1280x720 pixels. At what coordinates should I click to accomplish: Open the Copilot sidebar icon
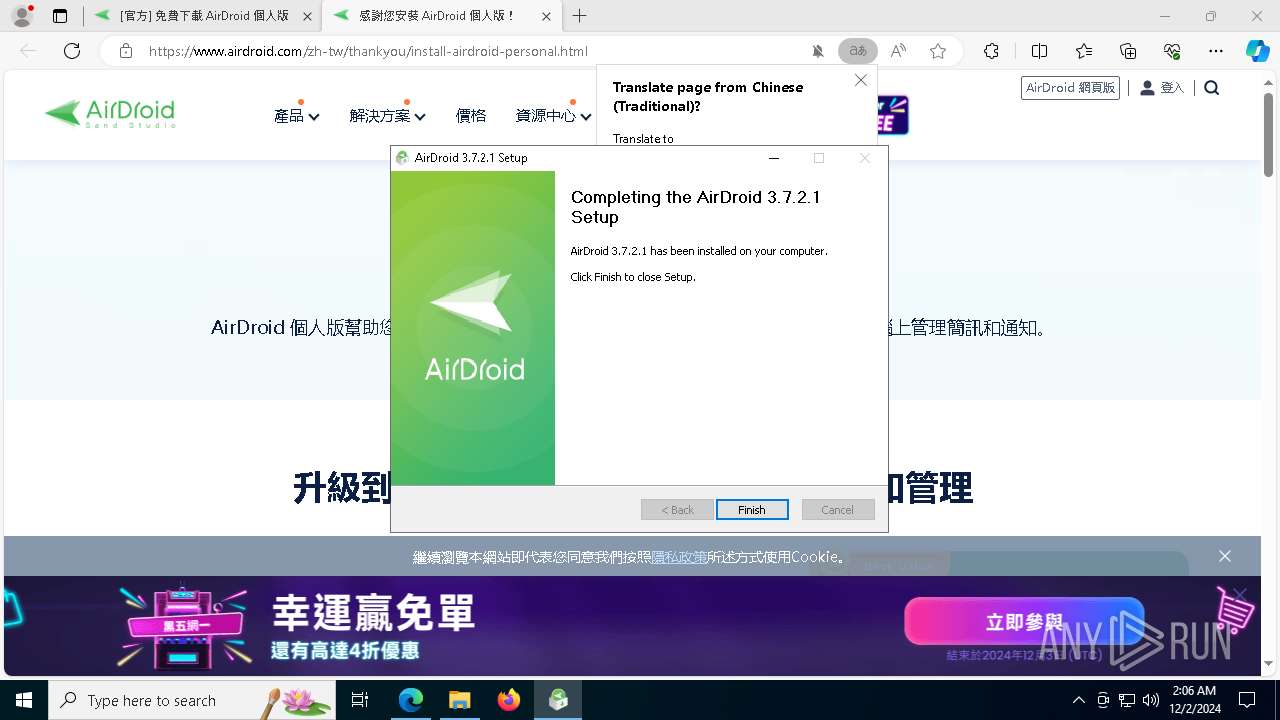coord(1257,51)
